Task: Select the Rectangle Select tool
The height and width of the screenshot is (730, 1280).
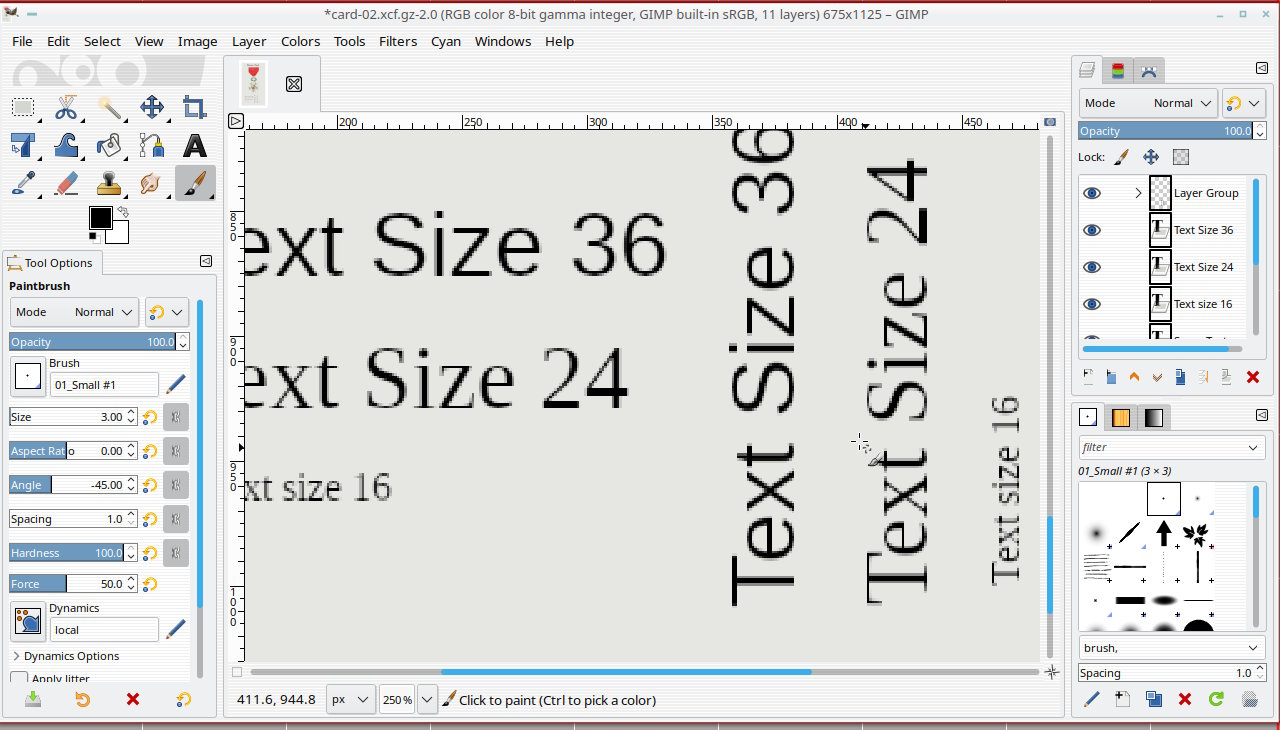Action: click(x=23, y=108)
